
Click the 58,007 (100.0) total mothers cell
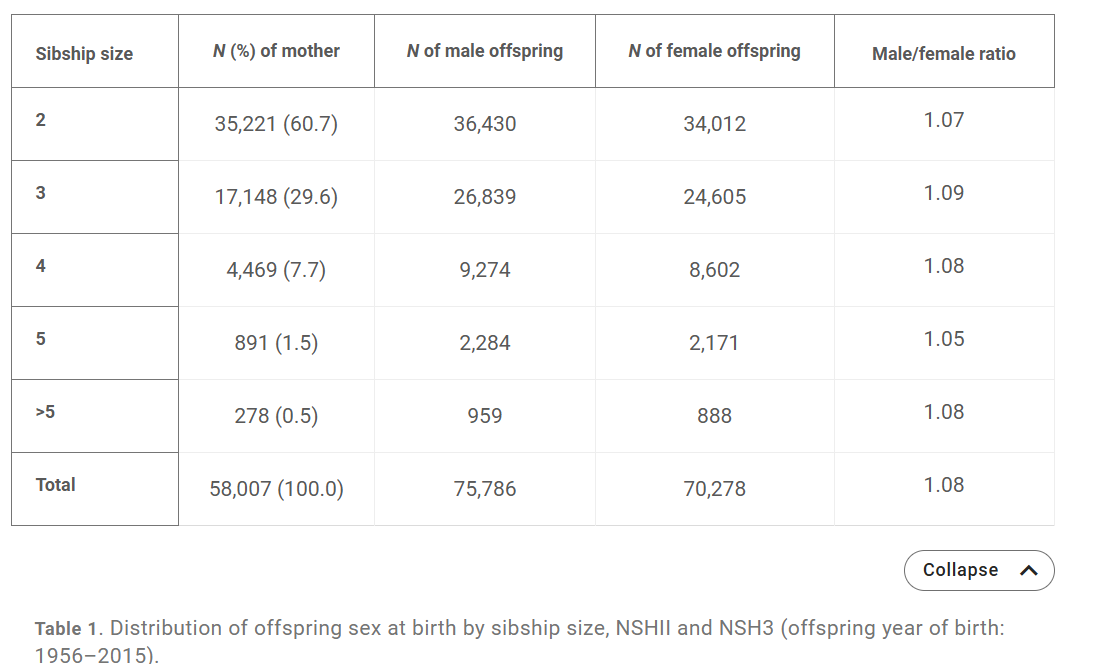point(276,489)
